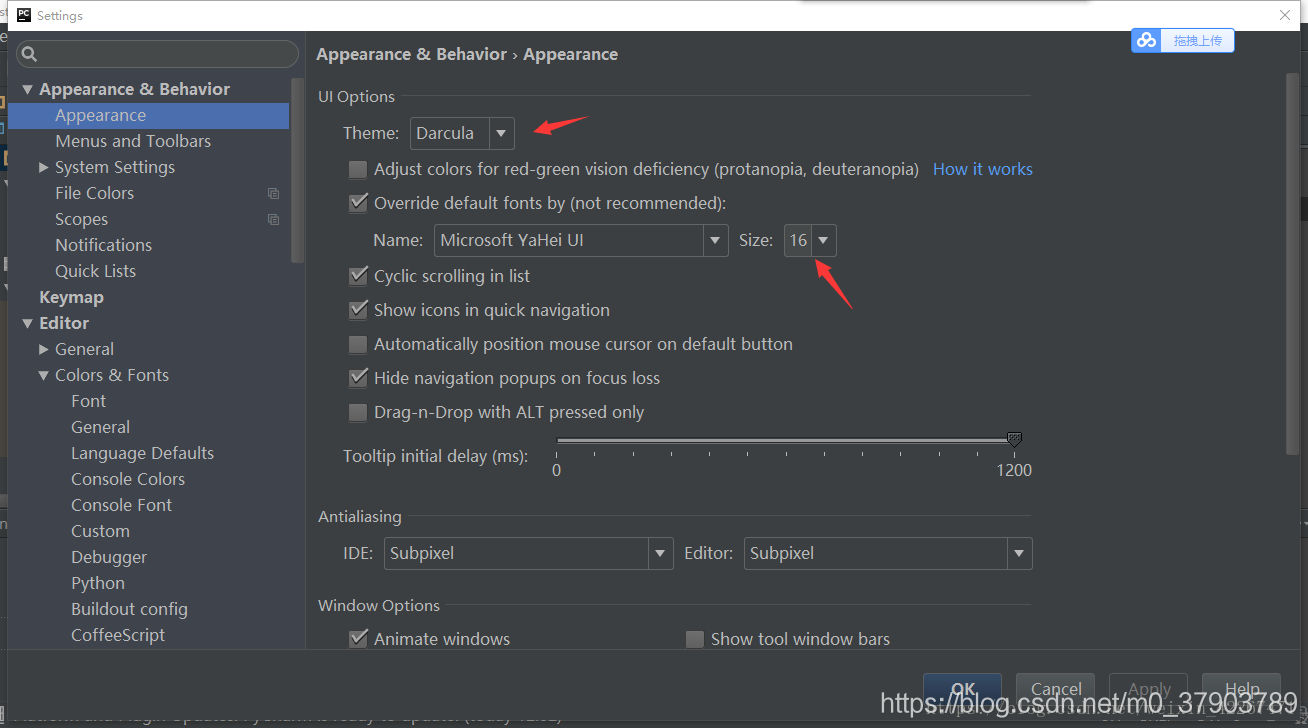Close the Settings dialog with the X
This screenshot has width=1308, height=728.
(1285, 15)
